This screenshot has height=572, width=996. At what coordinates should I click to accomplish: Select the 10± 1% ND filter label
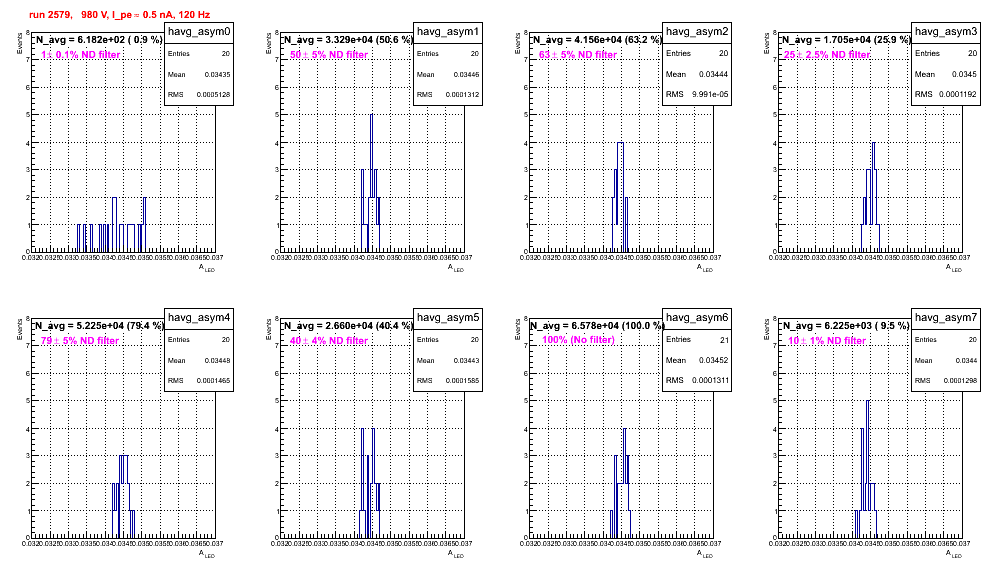tap(827, 341)
